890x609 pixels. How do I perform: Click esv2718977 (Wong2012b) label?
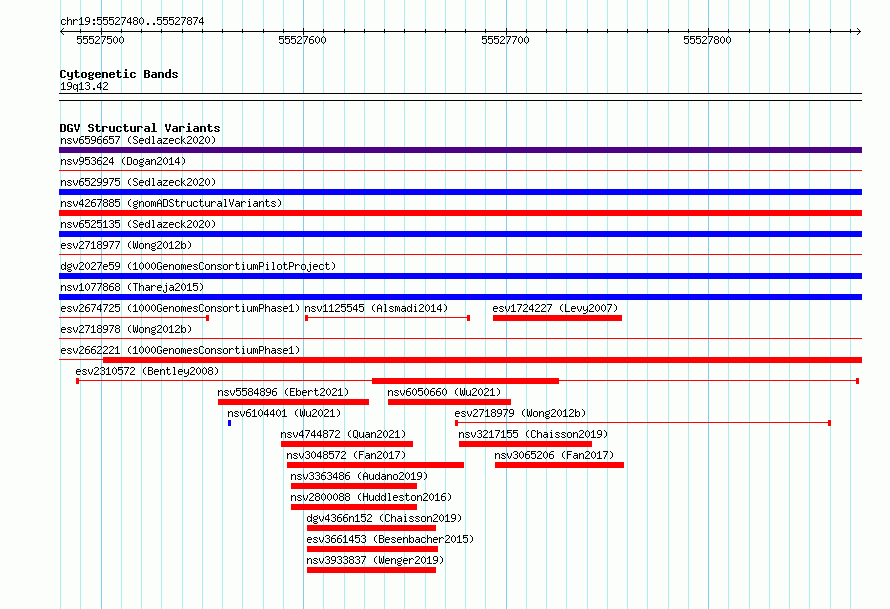[126, 245]
